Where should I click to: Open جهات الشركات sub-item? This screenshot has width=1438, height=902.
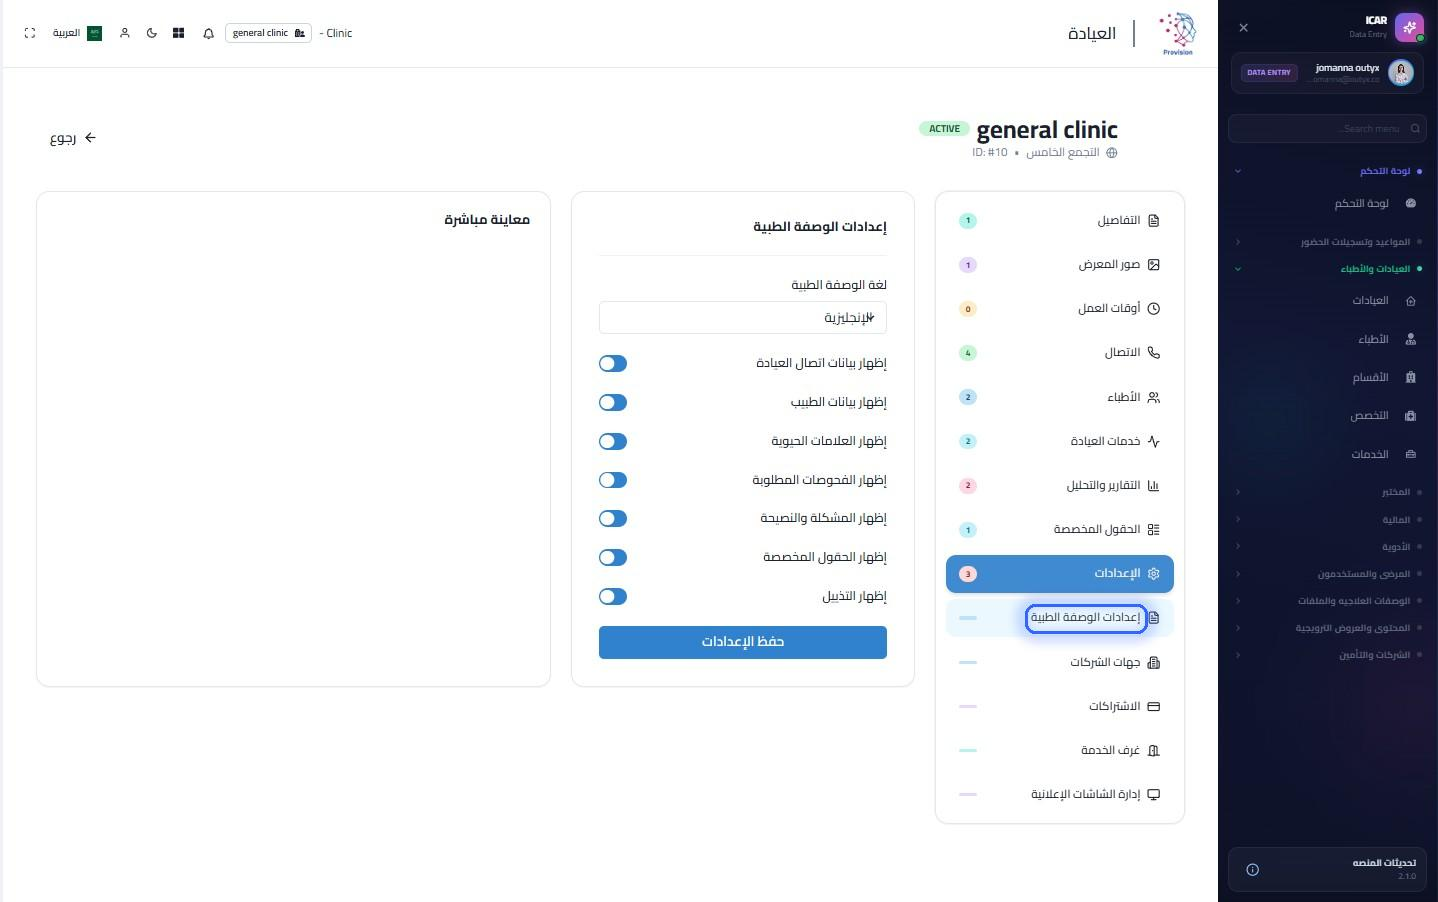(x=1060, y=663)
